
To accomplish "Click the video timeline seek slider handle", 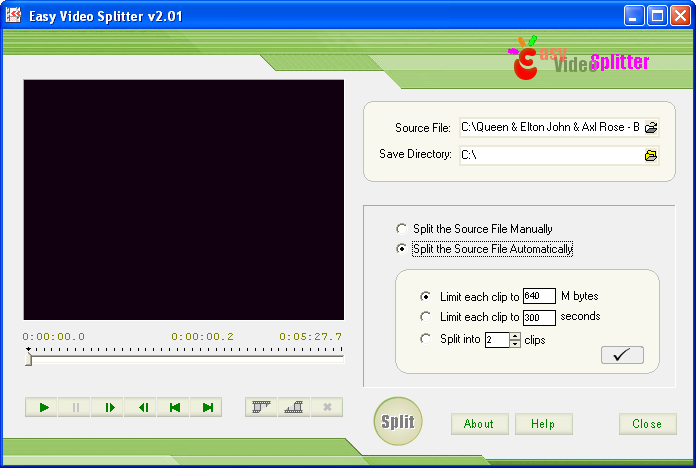I will [x=28, y=356].
